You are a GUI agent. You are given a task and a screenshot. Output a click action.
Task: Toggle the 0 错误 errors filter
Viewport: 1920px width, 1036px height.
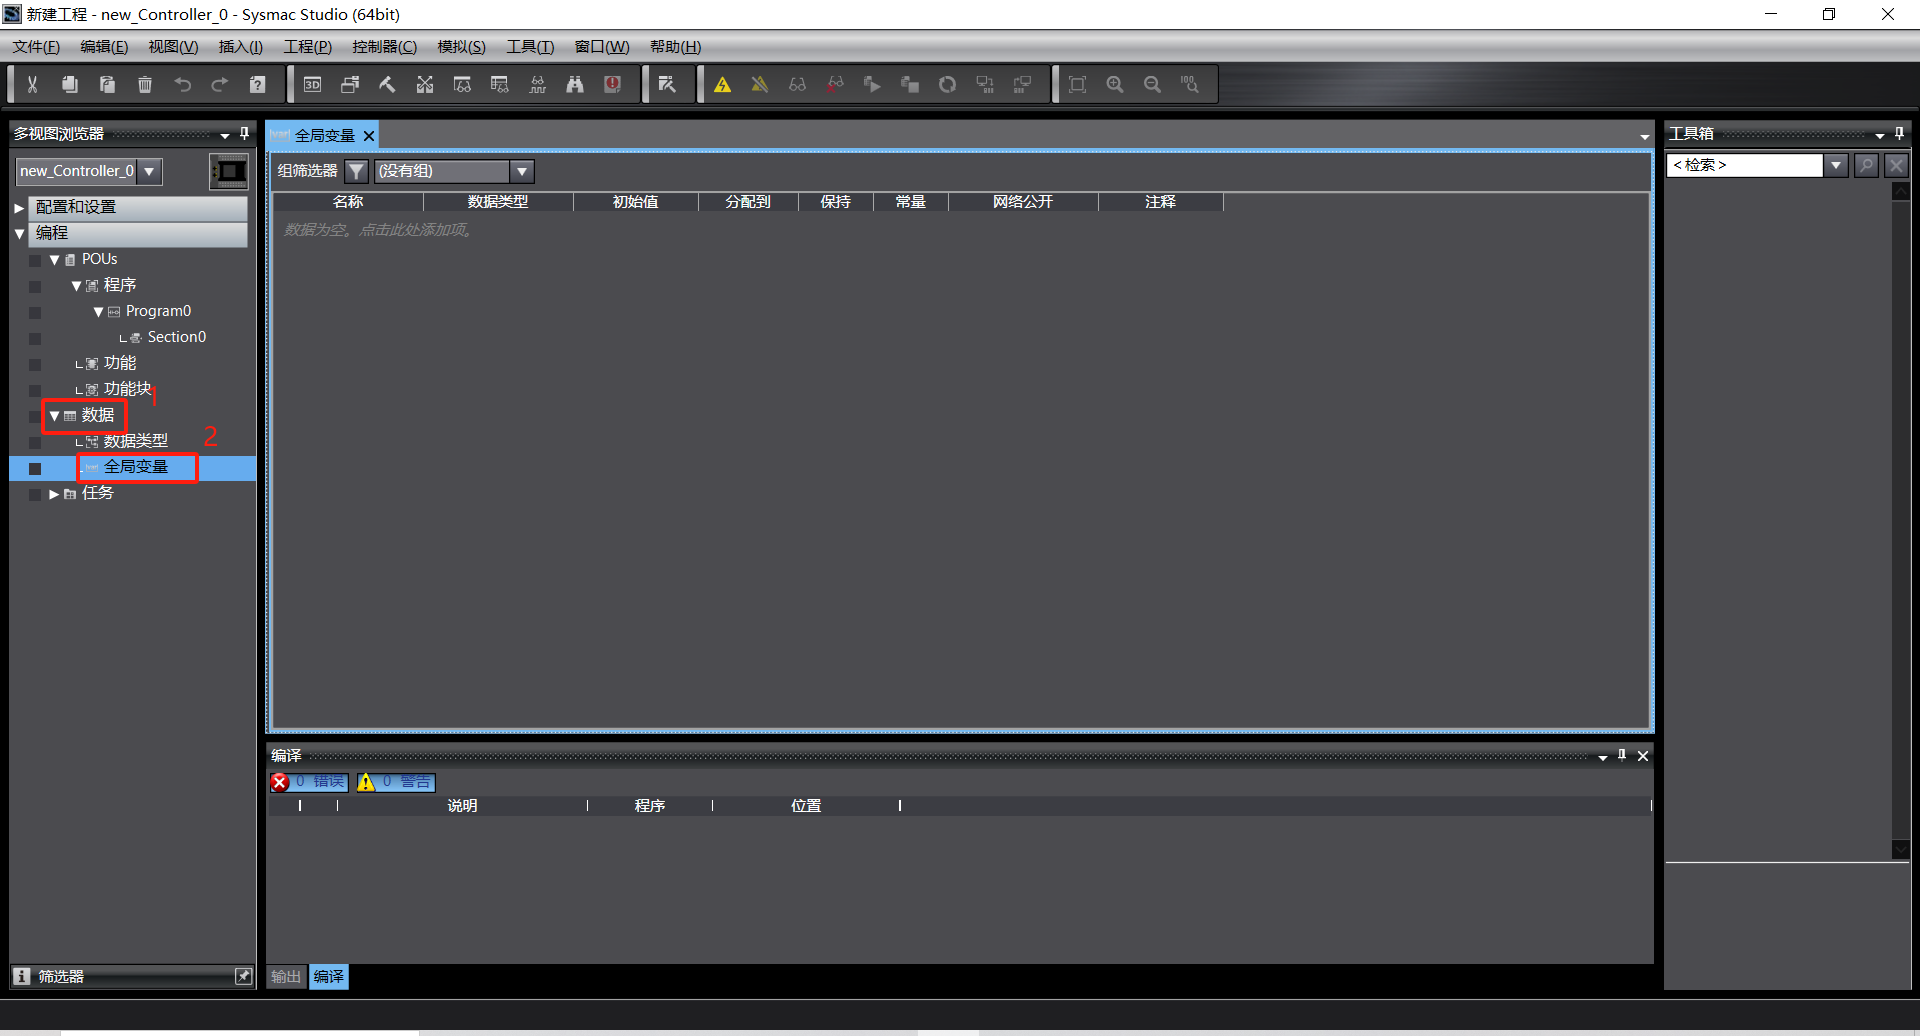click(x=309, y=782)
